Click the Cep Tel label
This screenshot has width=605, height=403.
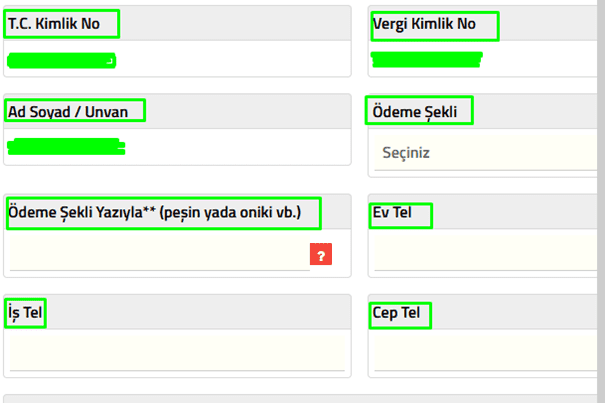(400, 313)
